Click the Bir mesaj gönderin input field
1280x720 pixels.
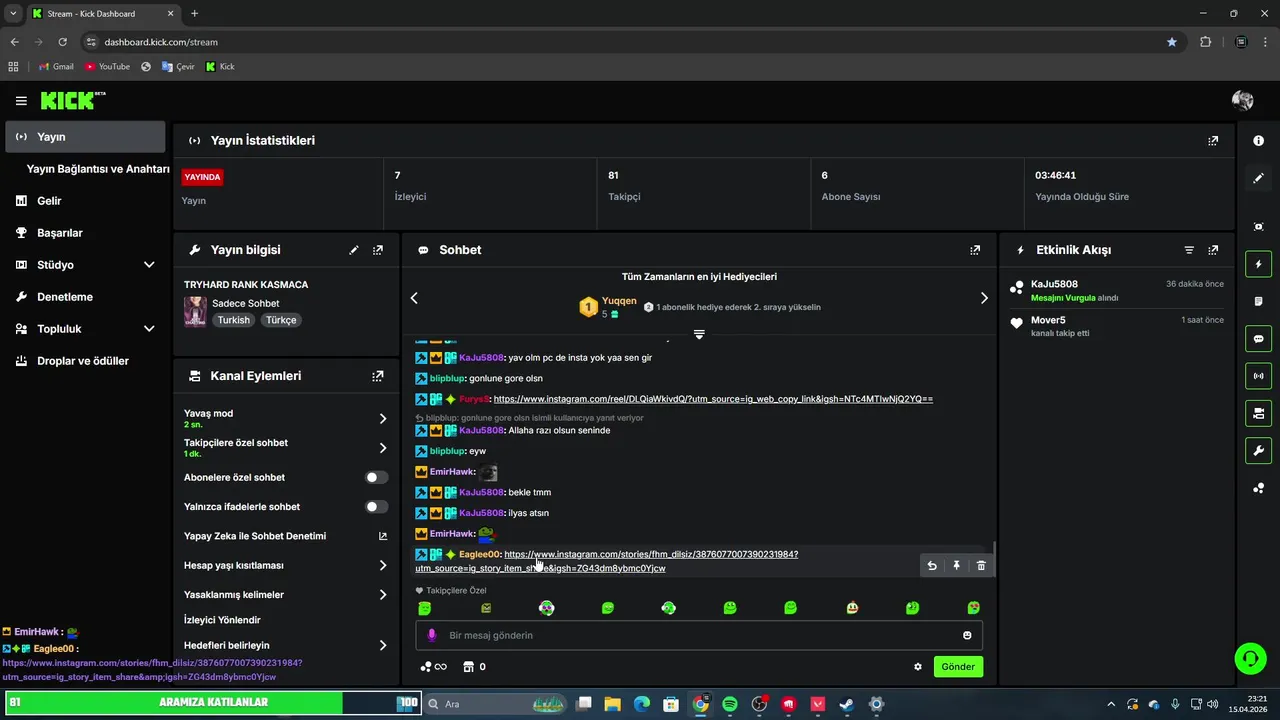(699, 635)
